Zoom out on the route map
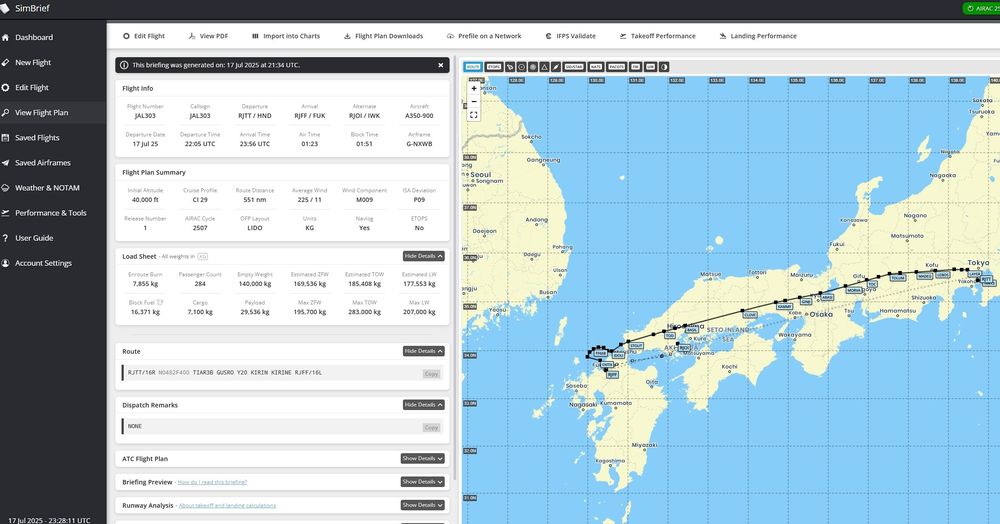 coord(474,101)
